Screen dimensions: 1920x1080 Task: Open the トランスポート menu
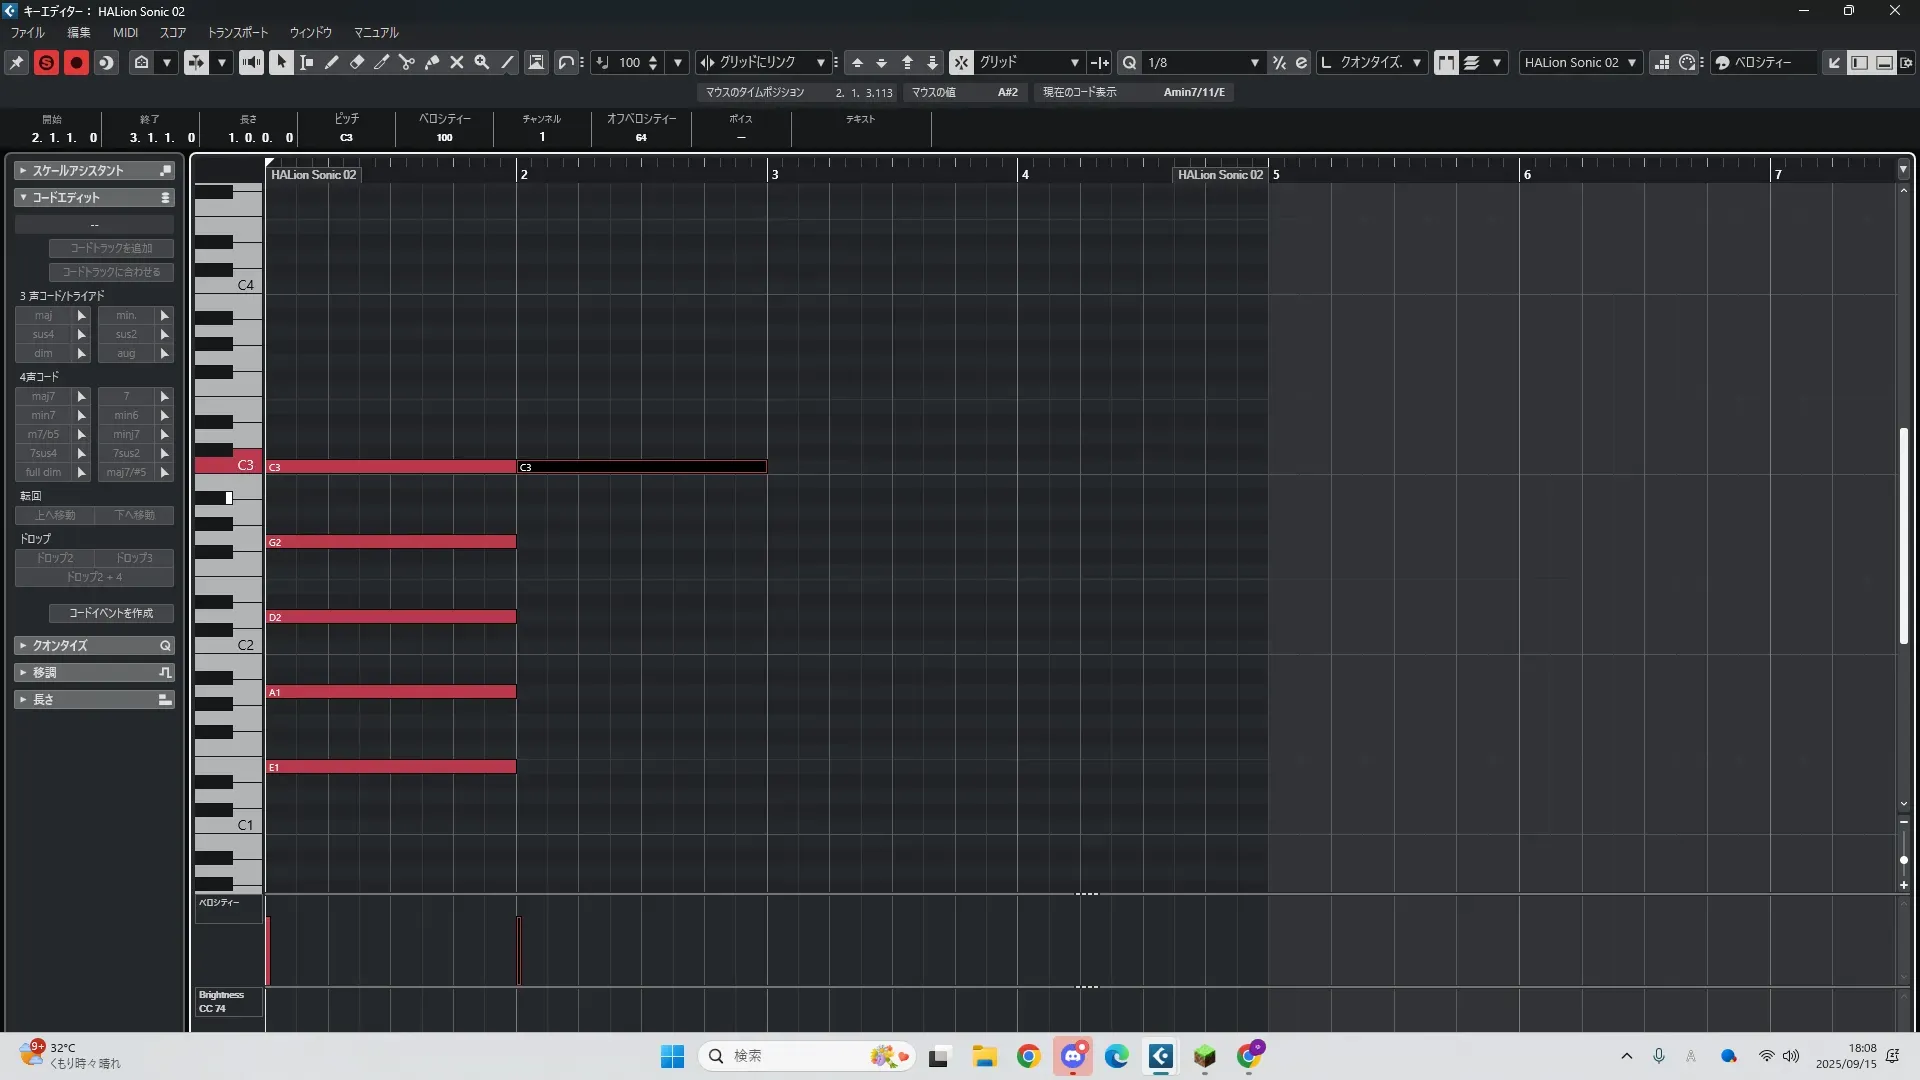click(x=238, y=32)
